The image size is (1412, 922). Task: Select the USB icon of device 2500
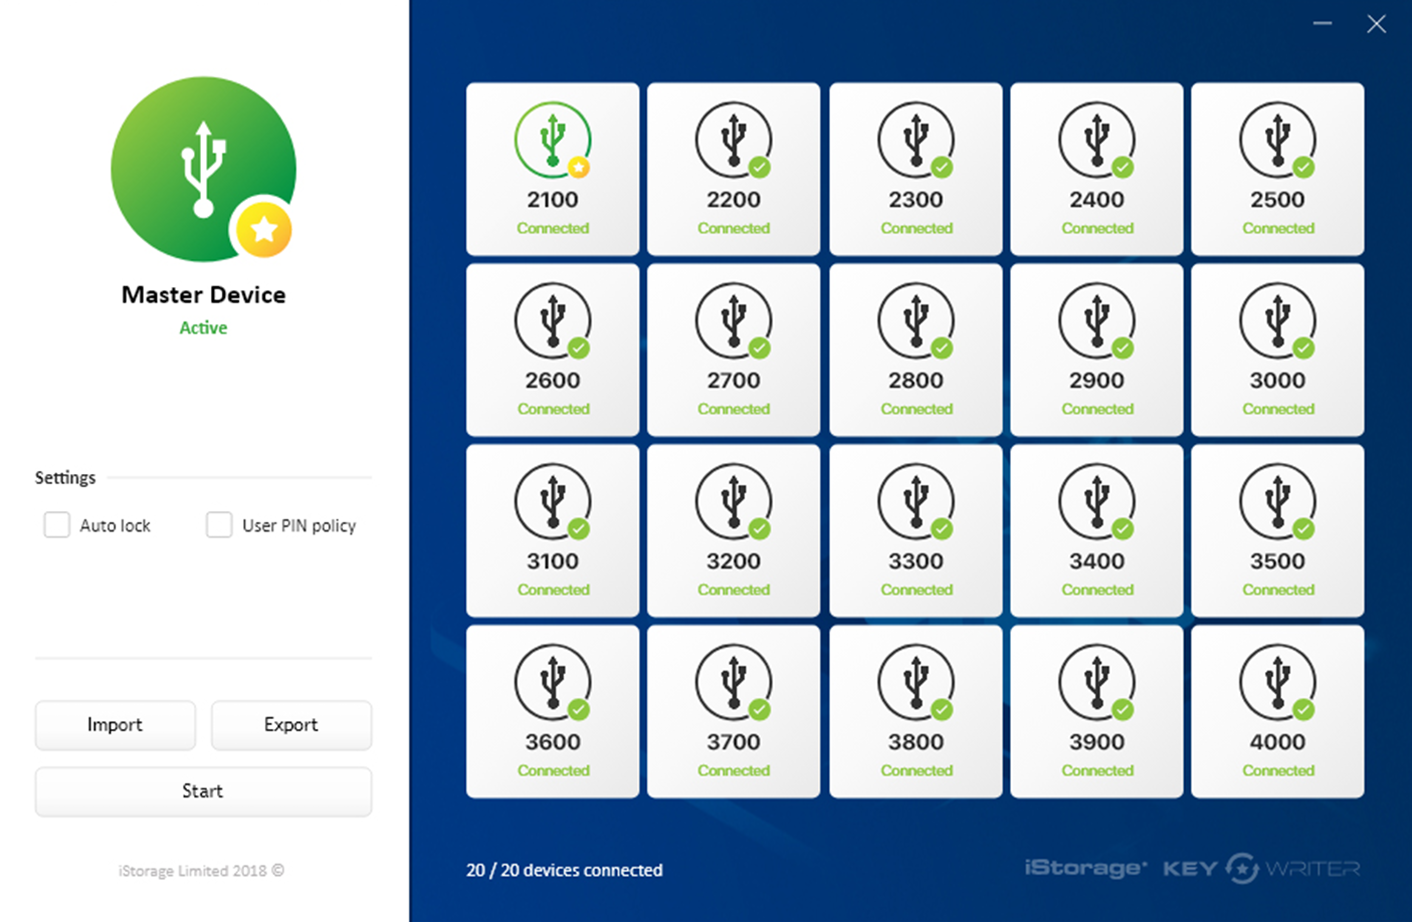(1277, 139)
